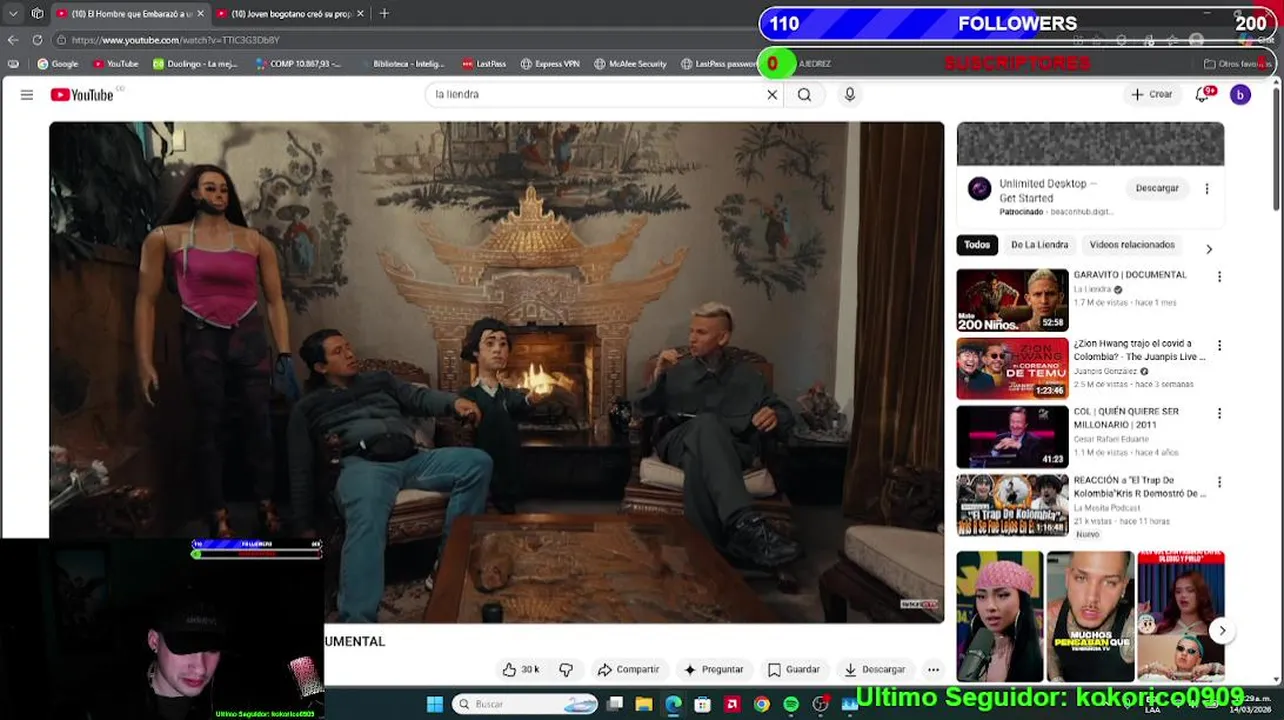Reload the page with refresh icon
This screenshot has height=720, width=1284.
[37, 40]
